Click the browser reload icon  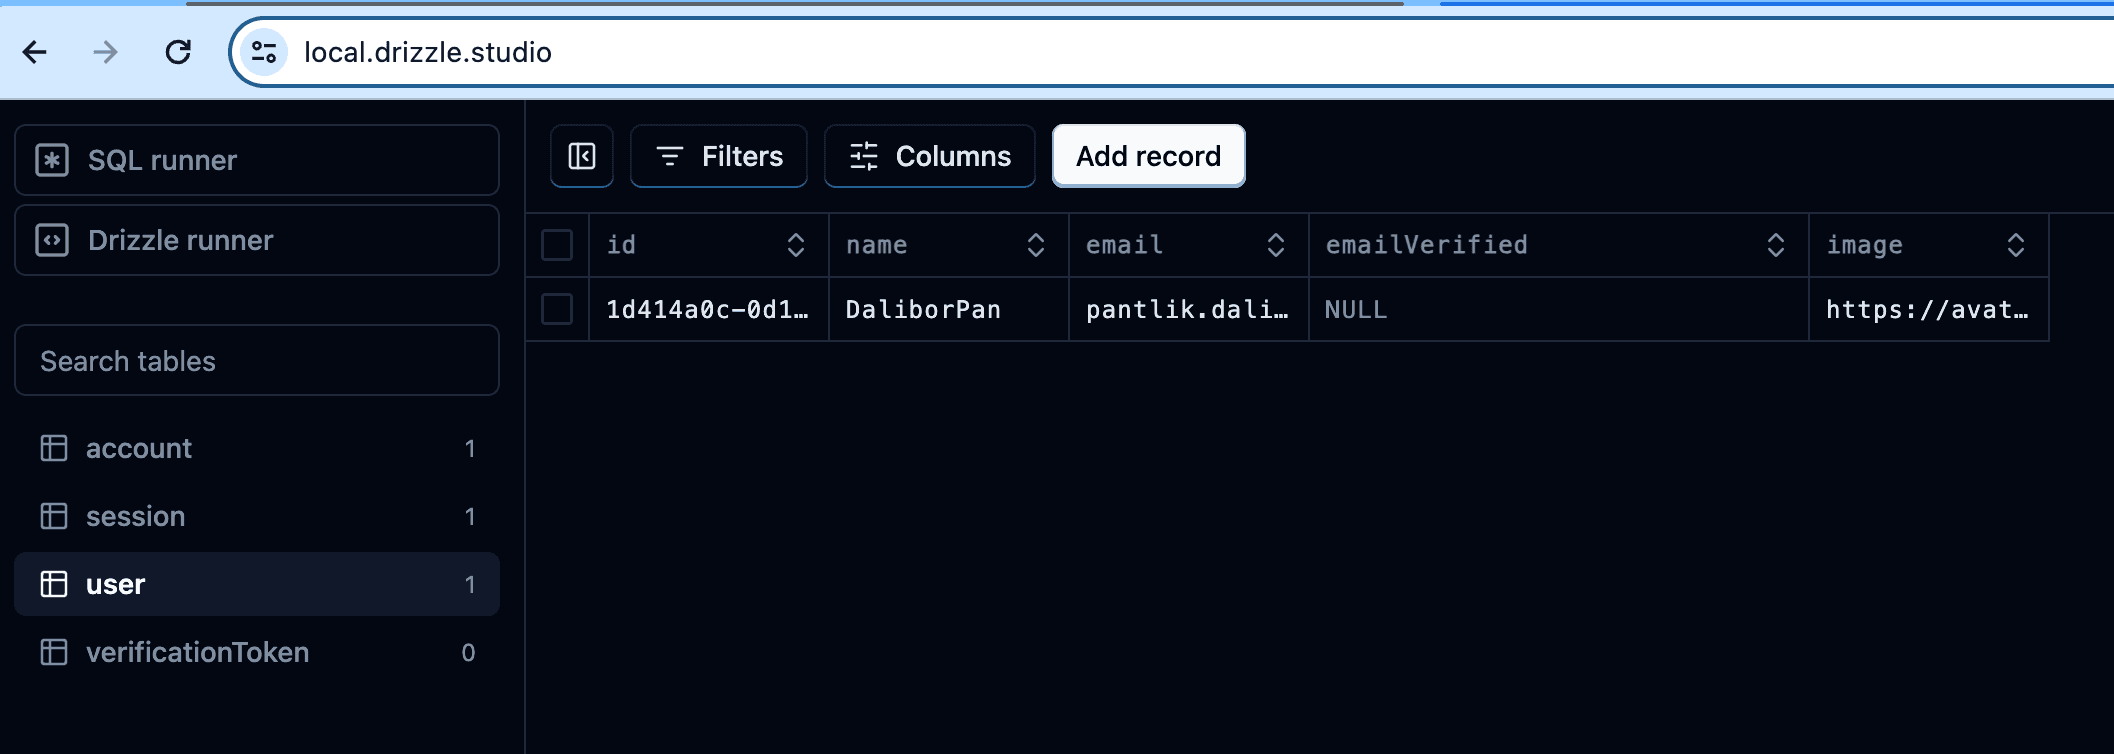(x=178, y=52)
